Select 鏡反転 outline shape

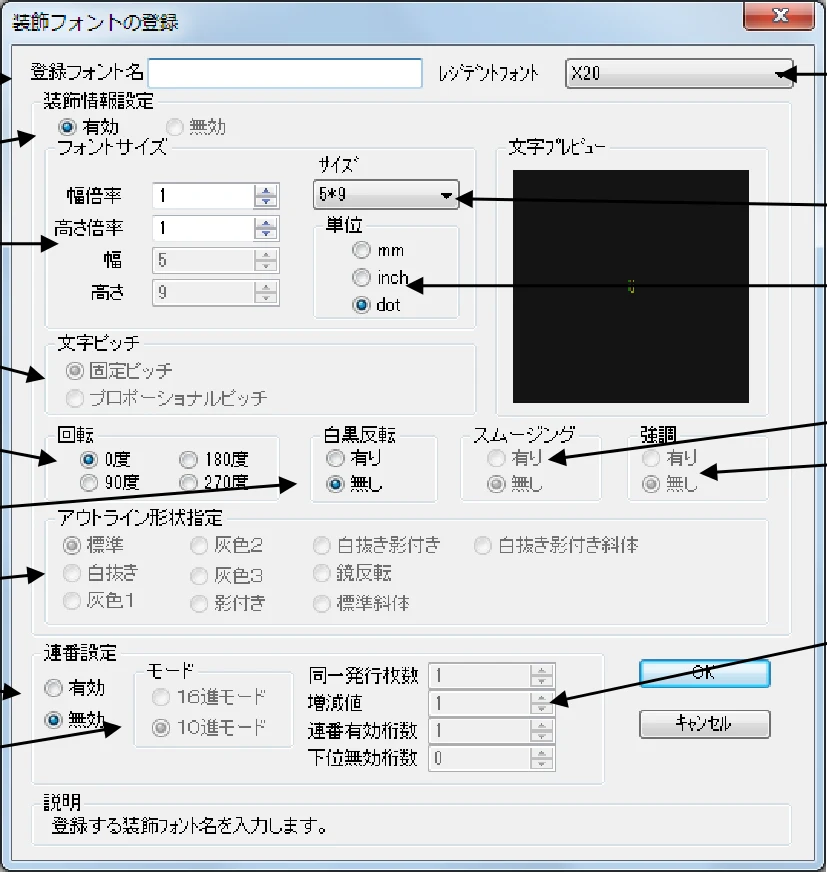[321, 573]
